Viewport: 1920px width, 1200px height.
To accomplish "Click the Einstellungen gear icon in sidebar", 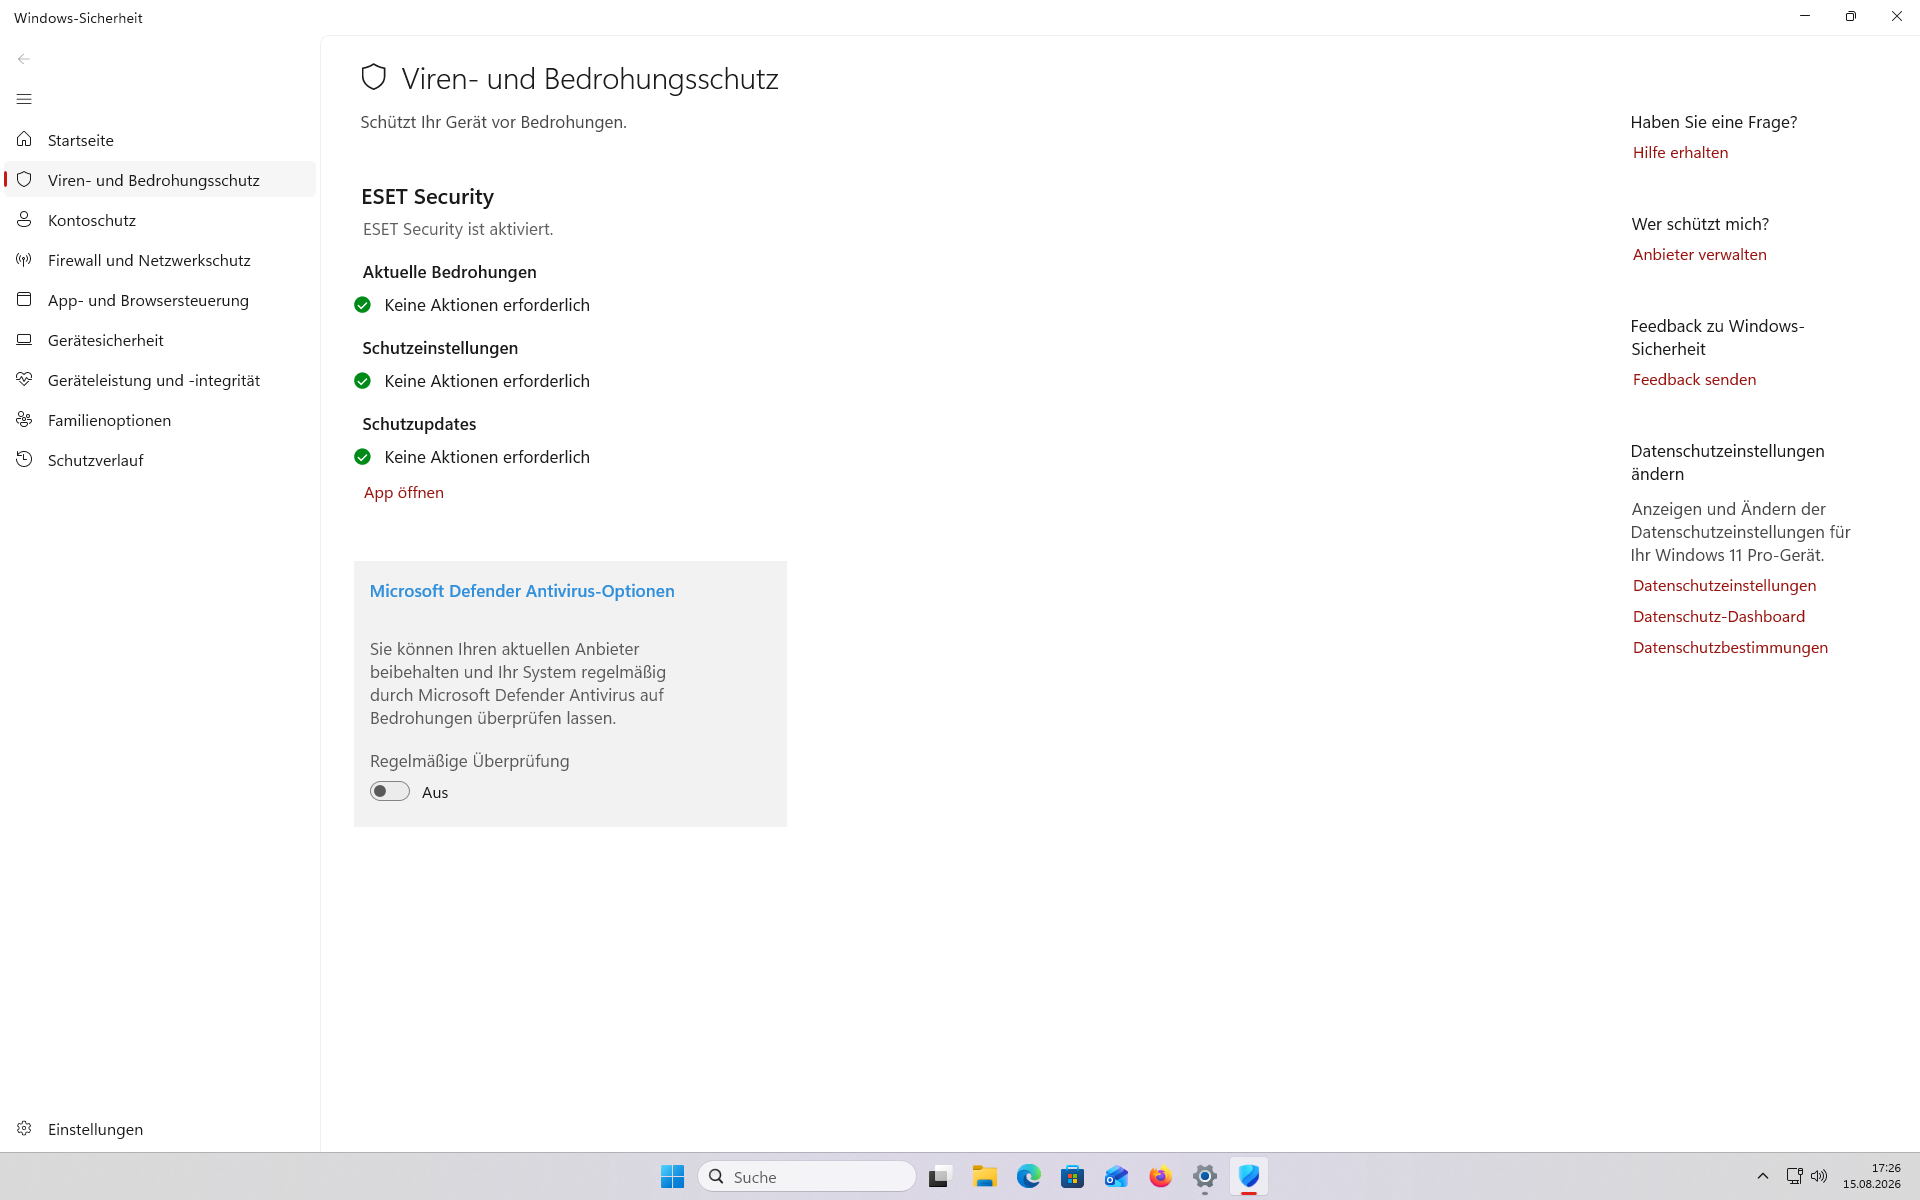I will coord(24,1128).
